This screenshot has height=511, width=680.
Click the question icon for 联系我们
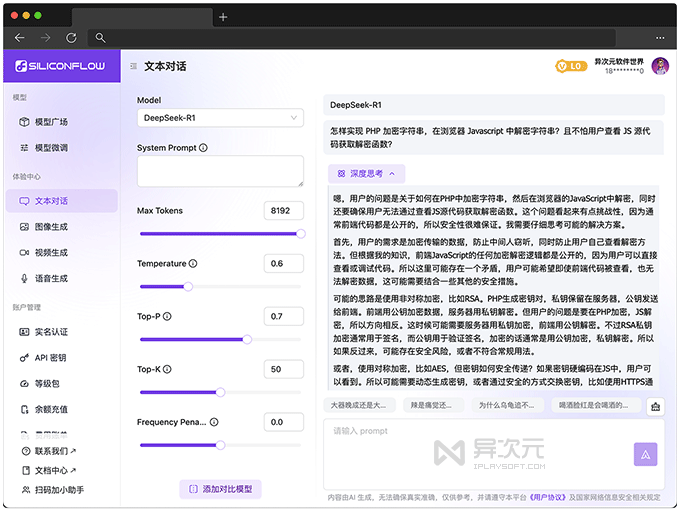[x=26, y=451]
